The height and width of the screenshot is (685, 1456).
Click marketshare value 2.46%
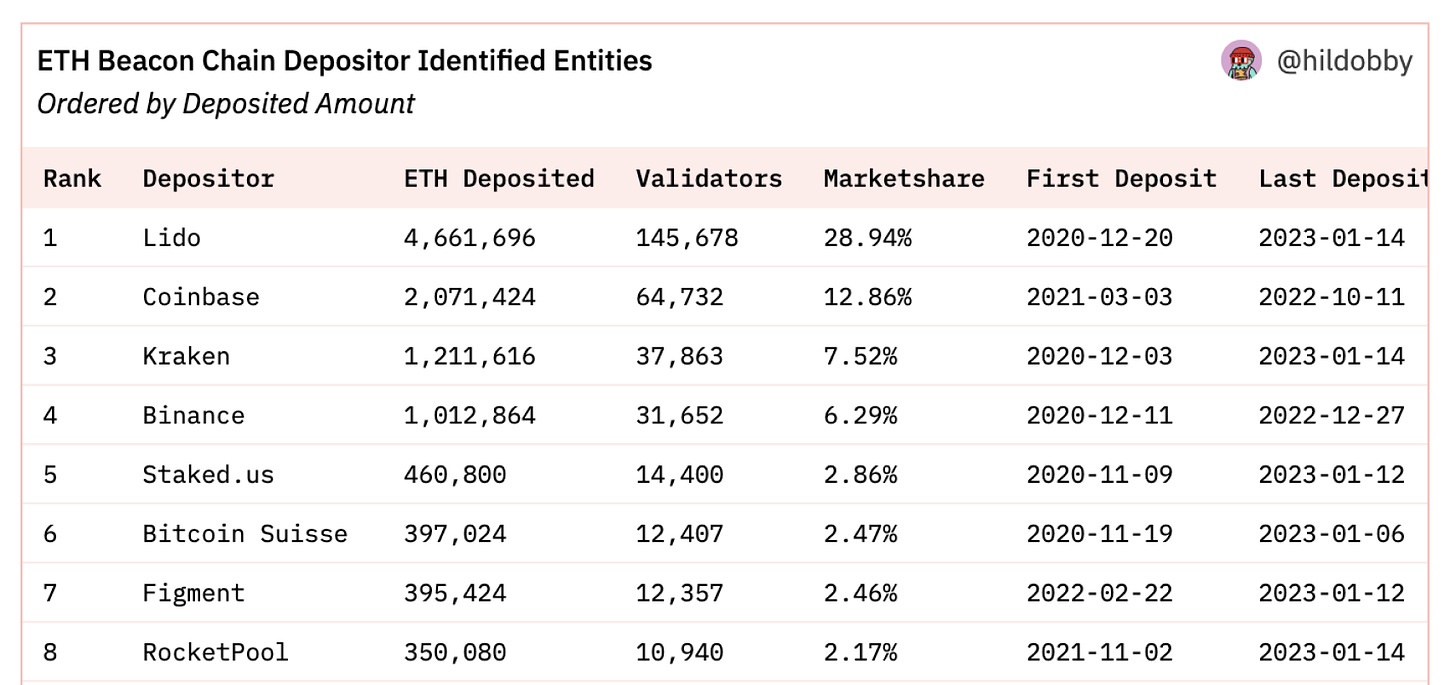[x=861, y=593]
